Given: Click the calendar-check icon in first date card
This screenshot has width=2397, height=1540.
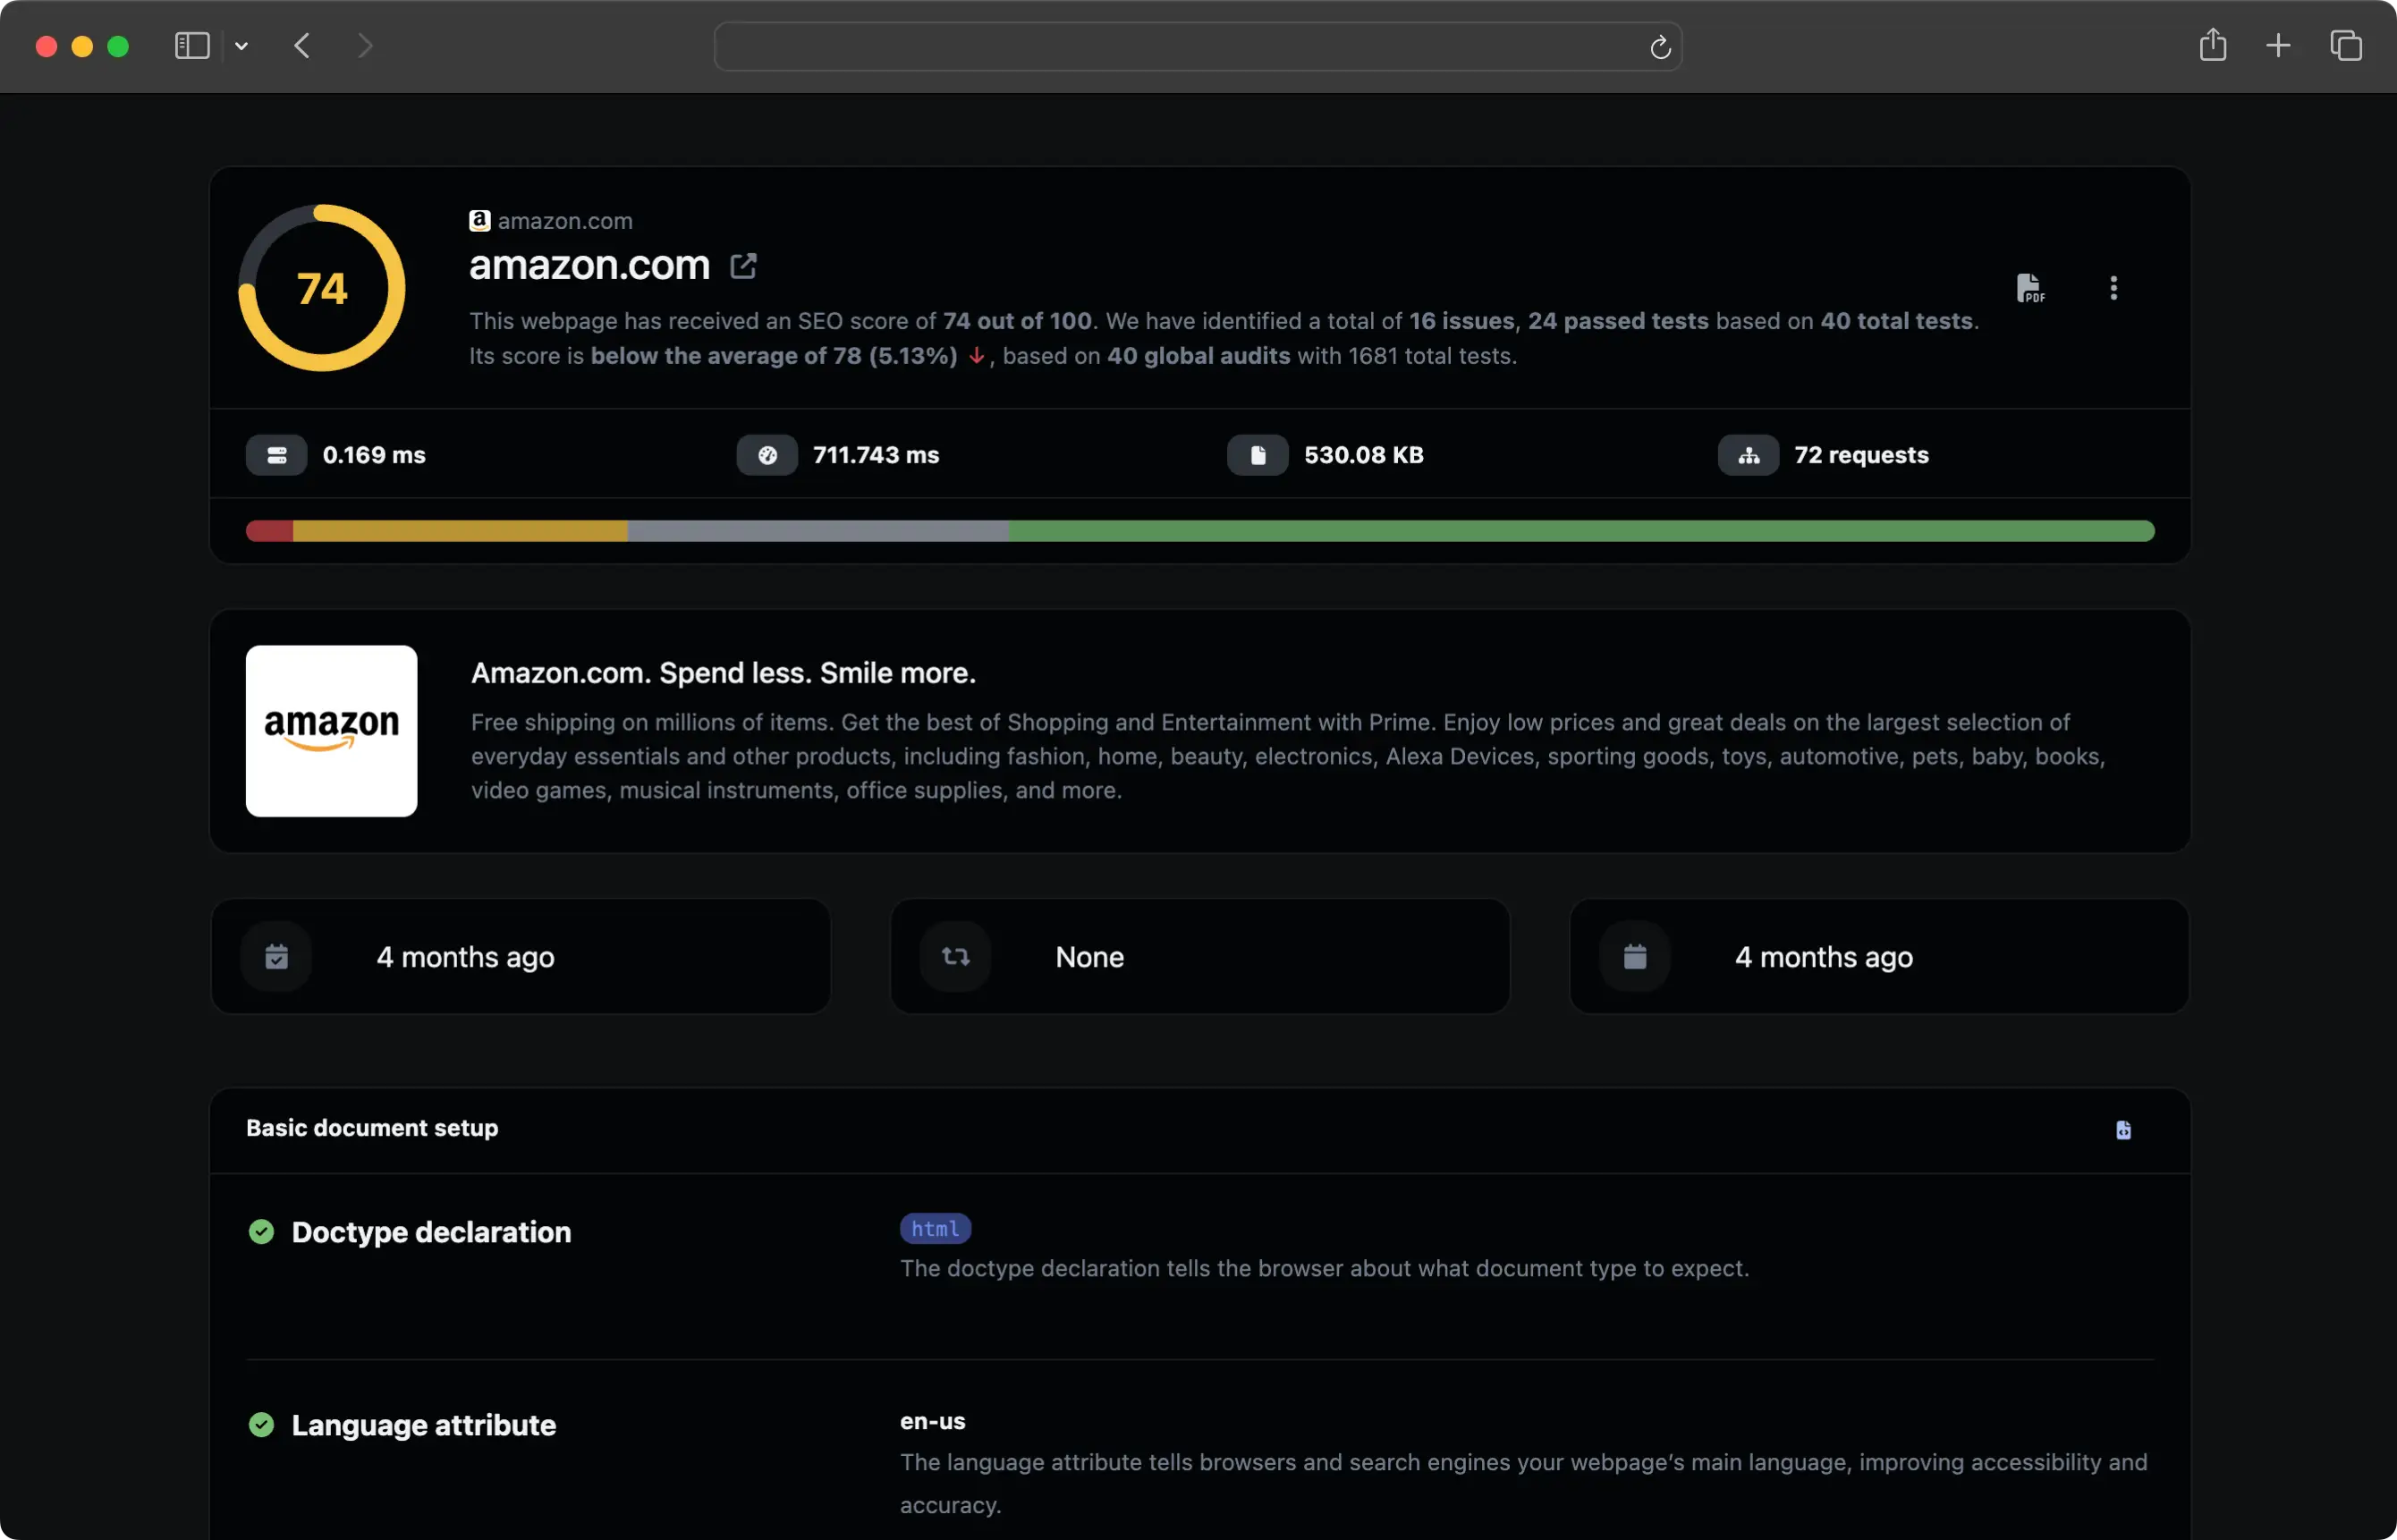Looking at the screenshot, I should pos(277,957).
